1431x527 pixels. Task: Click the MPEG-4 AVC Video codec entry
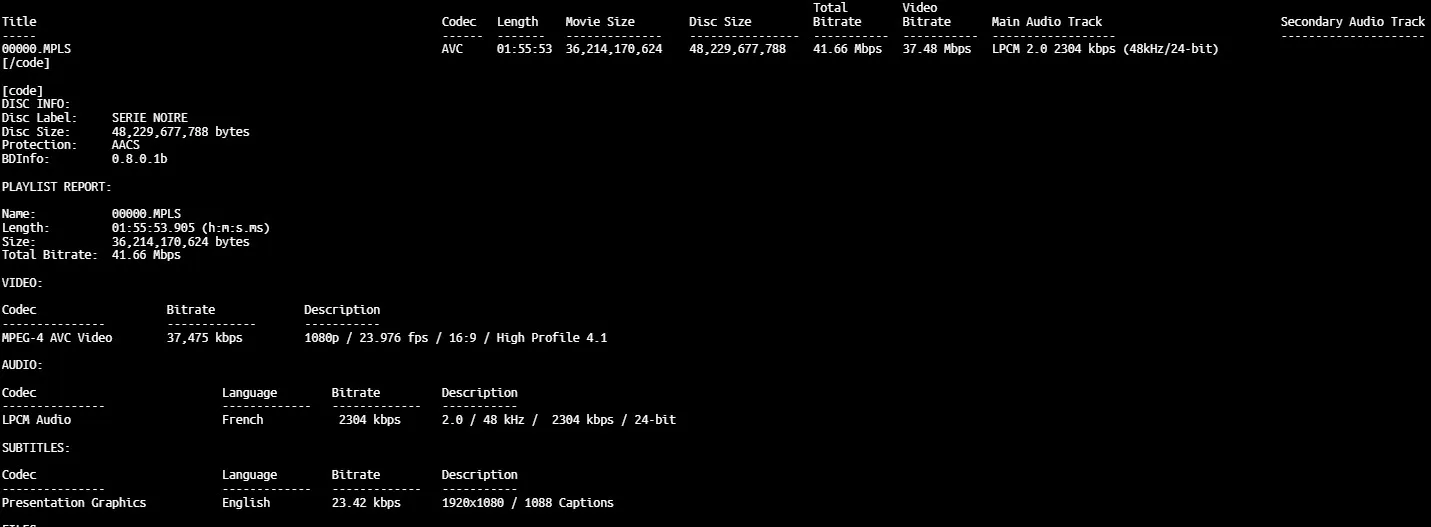coord(57,338)
